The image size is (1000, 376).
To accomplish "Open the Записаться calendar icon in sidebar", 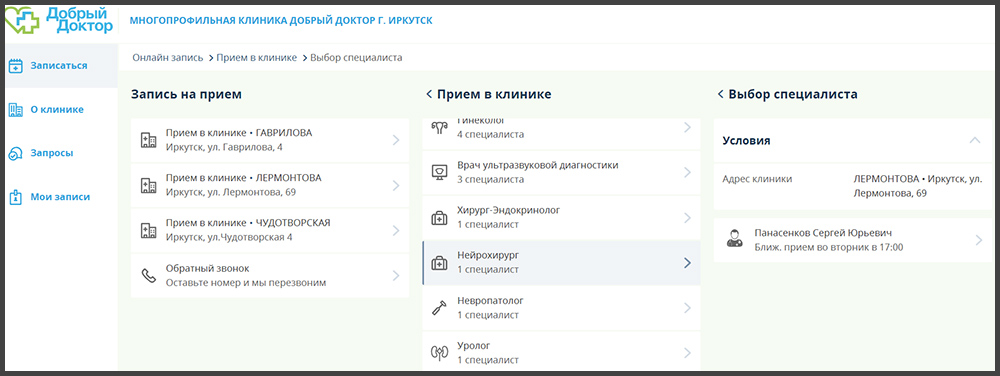I will 16,66.
